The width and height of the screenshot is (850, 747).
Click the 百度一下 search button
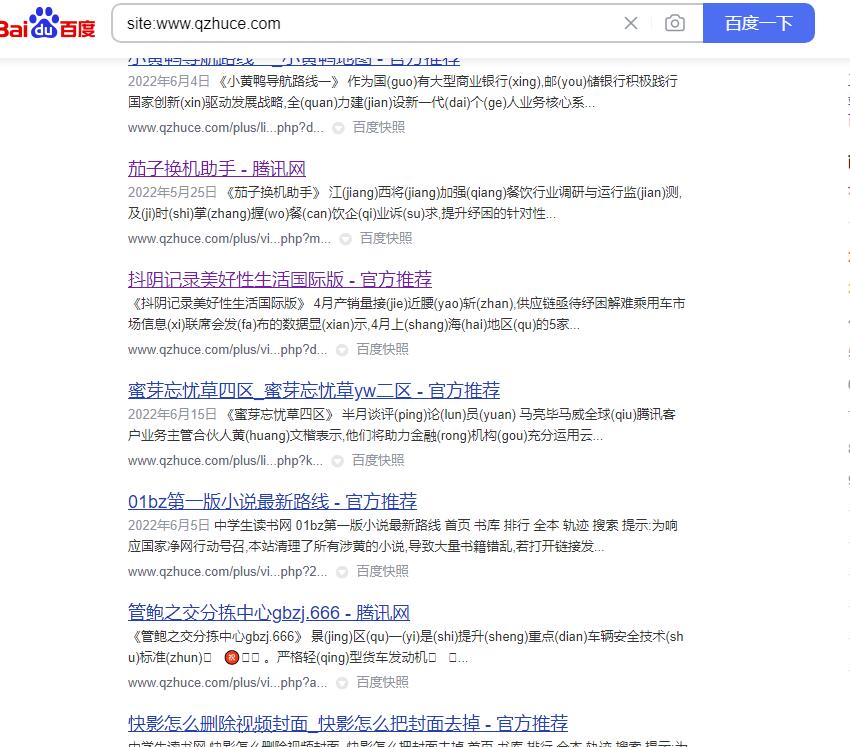758,23
